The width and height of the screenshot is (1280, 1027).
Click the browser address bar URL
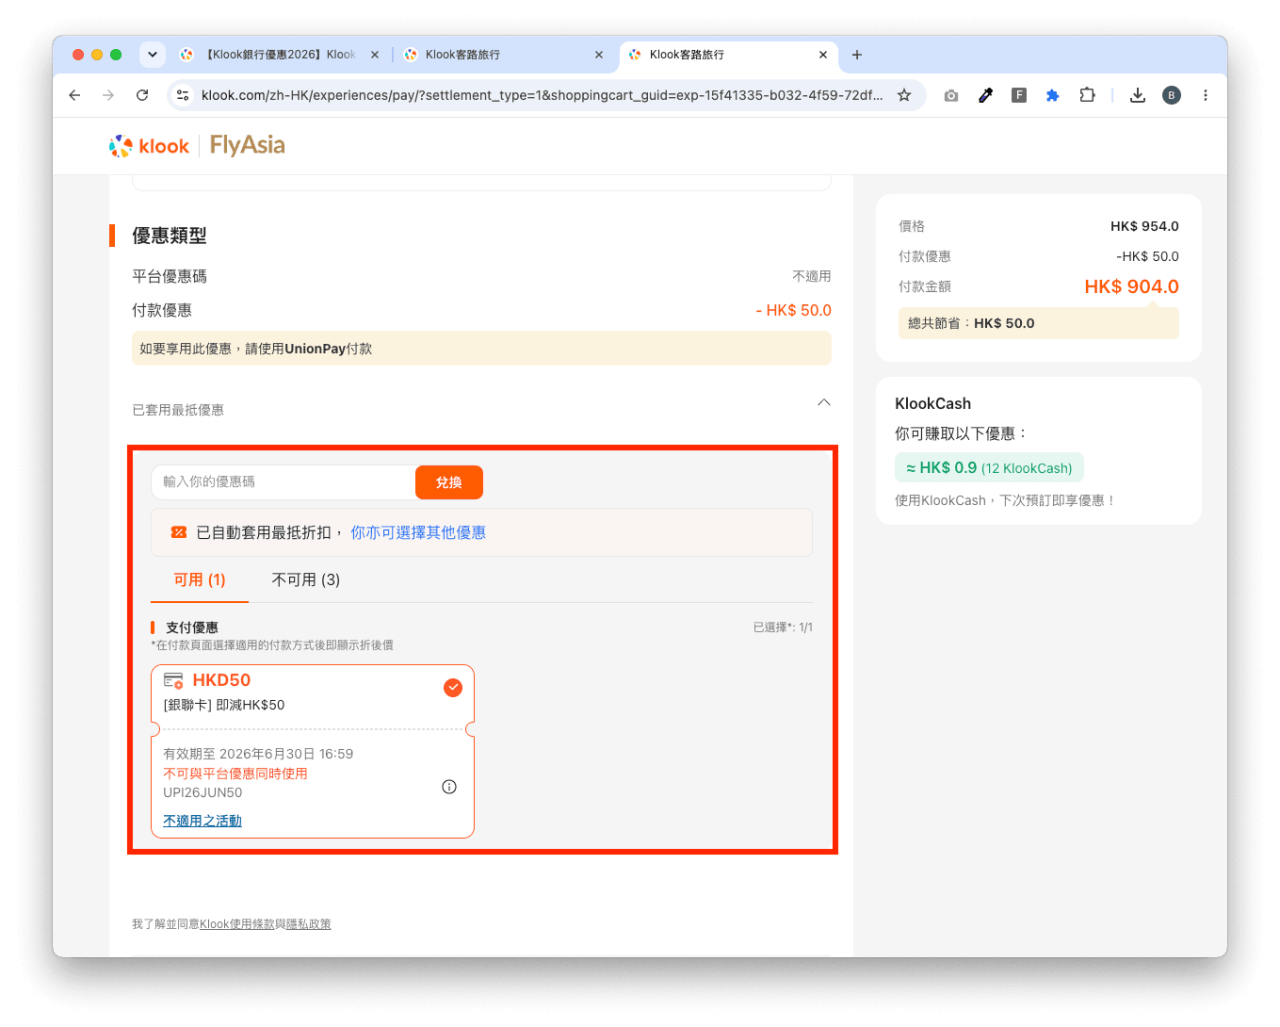[x=542, y=95]
